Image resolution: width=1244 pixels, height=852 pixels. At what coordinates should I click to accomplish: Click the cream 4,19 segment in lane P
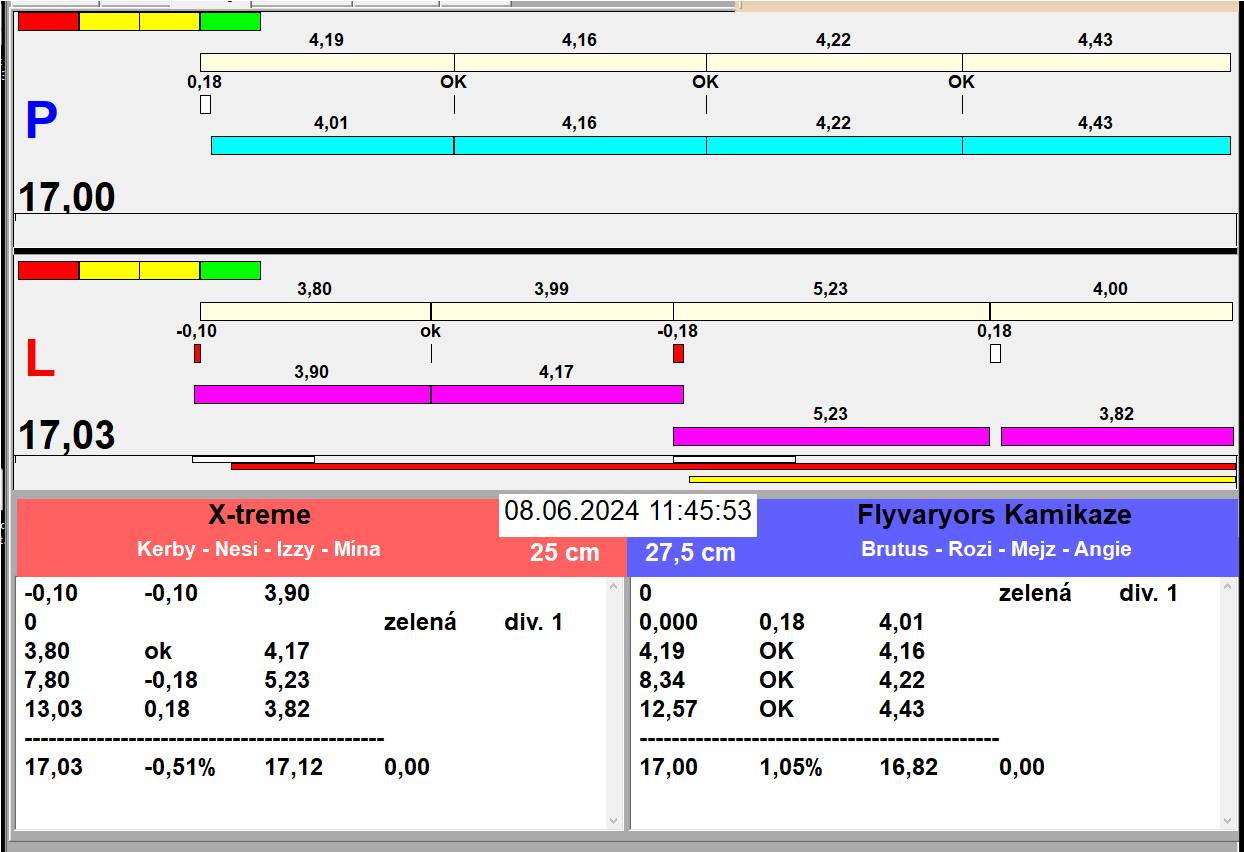pyautogui.click(x=327, y=63)
